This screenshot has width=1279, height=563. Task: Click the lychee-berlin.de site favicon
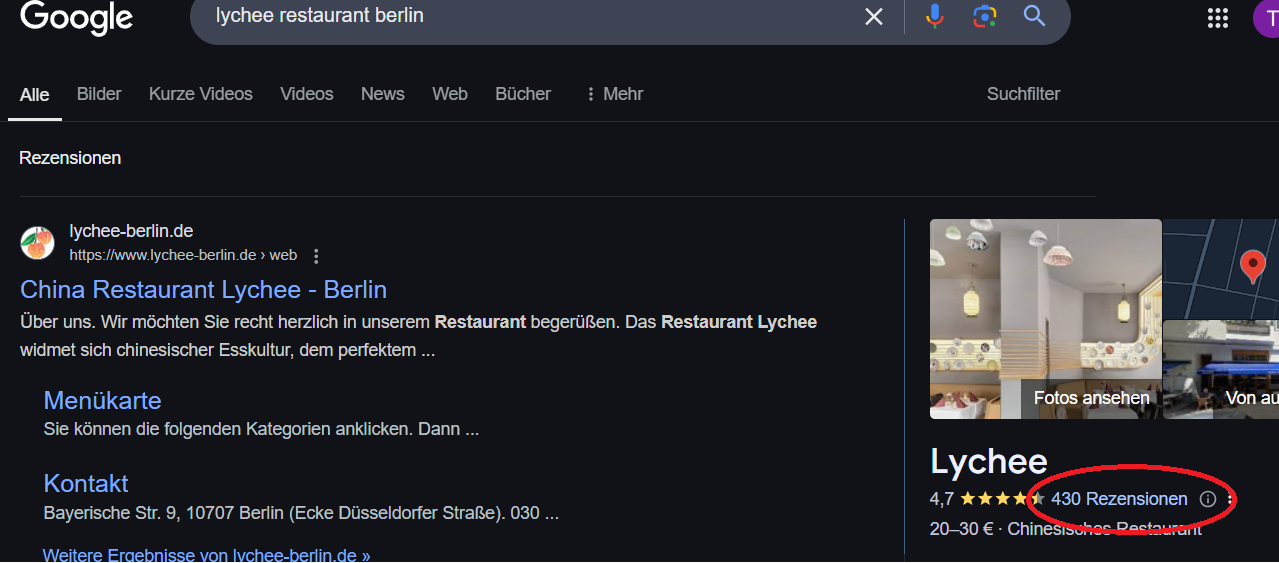pyautogui.click(x=38, y=243)
